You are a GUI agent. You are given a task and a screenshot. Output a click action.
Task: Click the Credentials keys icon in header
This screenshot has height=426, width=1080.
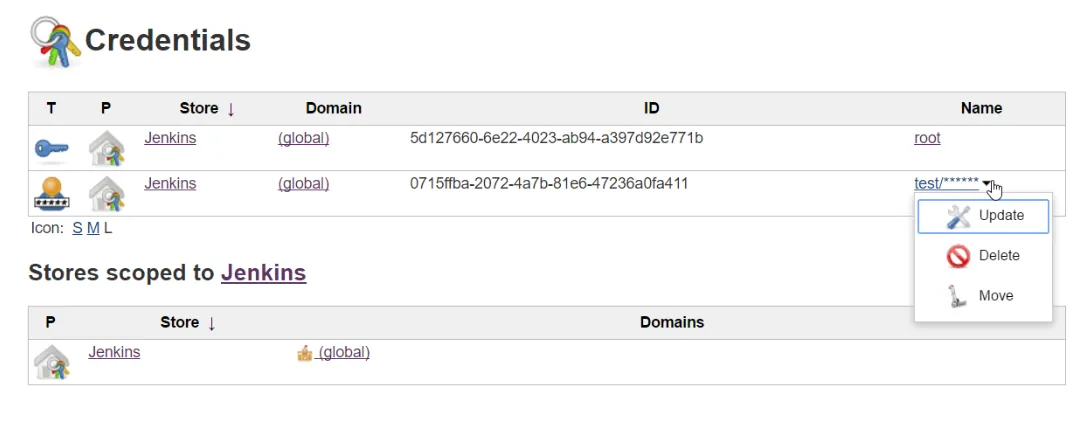pyautogui.click(x=55, y=42)
